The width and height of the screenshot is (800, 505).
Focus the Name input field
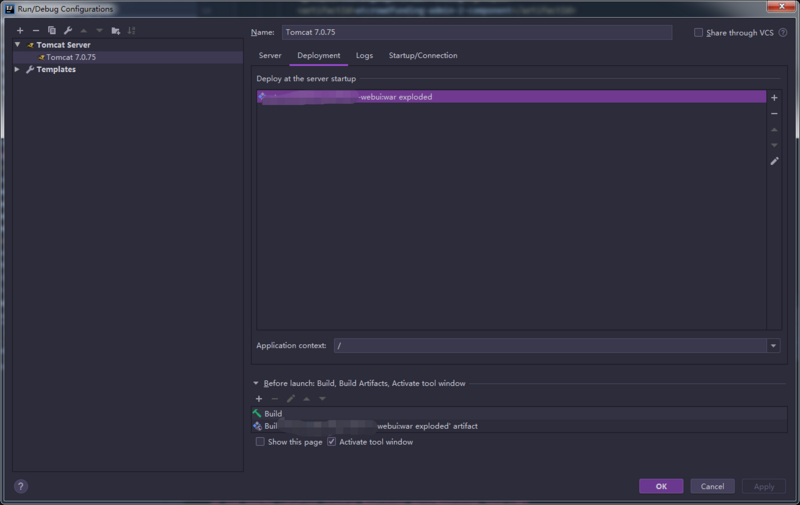coord(477,32)
